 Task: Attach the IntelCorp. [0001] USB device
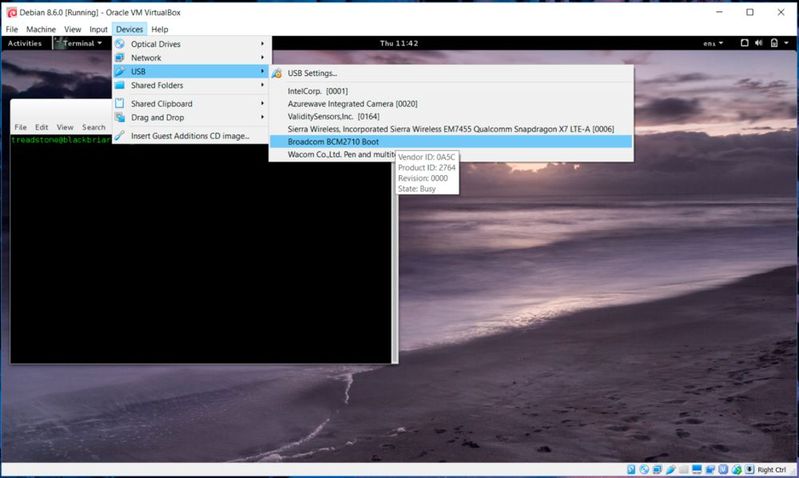tap(451, 91)
